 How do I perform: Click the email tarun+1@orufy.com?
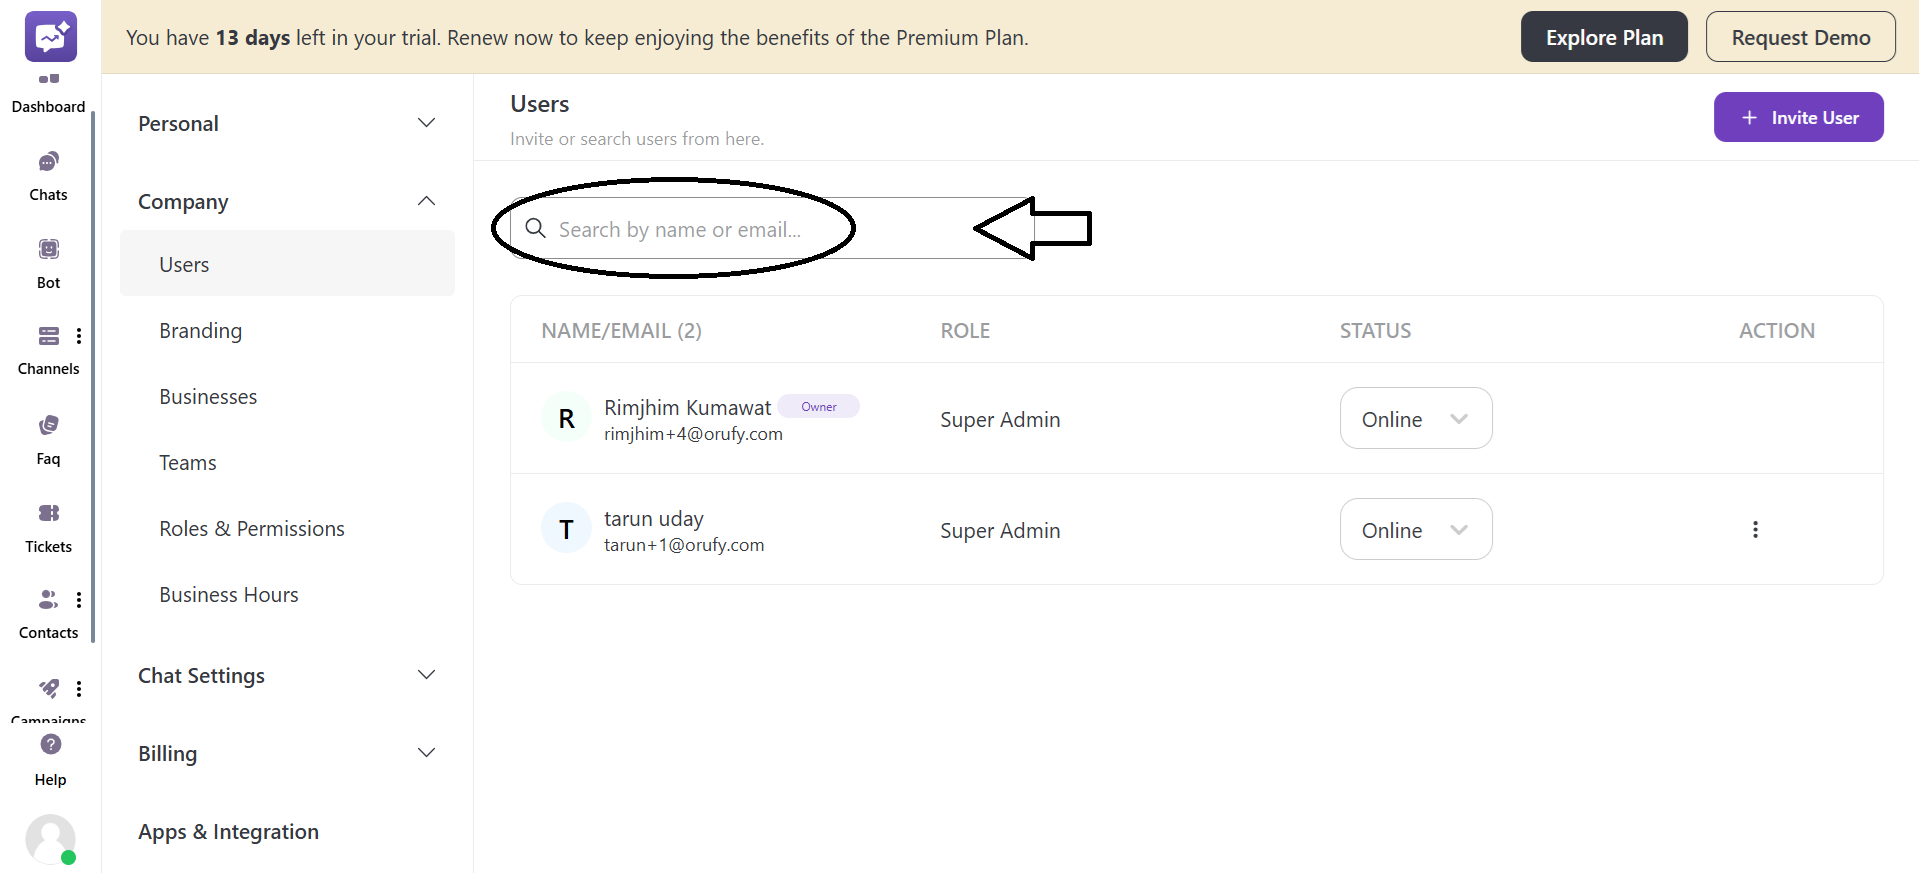coord(684,545)
